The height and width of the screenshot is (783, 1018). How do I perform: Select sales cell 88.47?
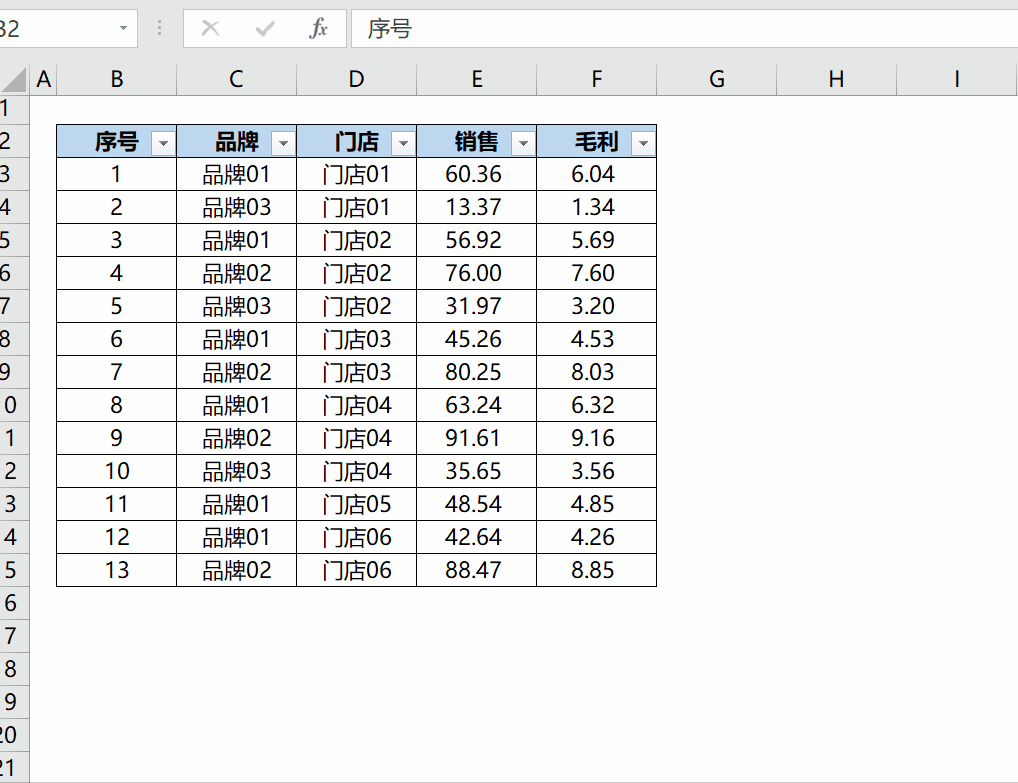(477, 570)
